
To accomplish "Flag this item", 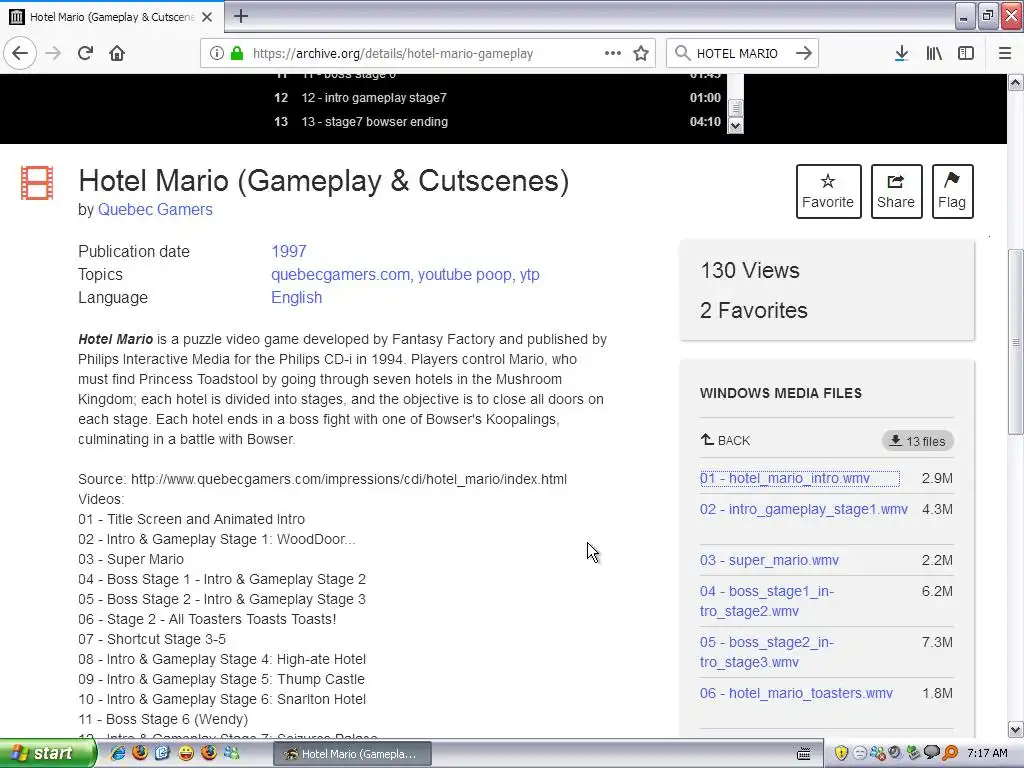I will coord(952,191).
